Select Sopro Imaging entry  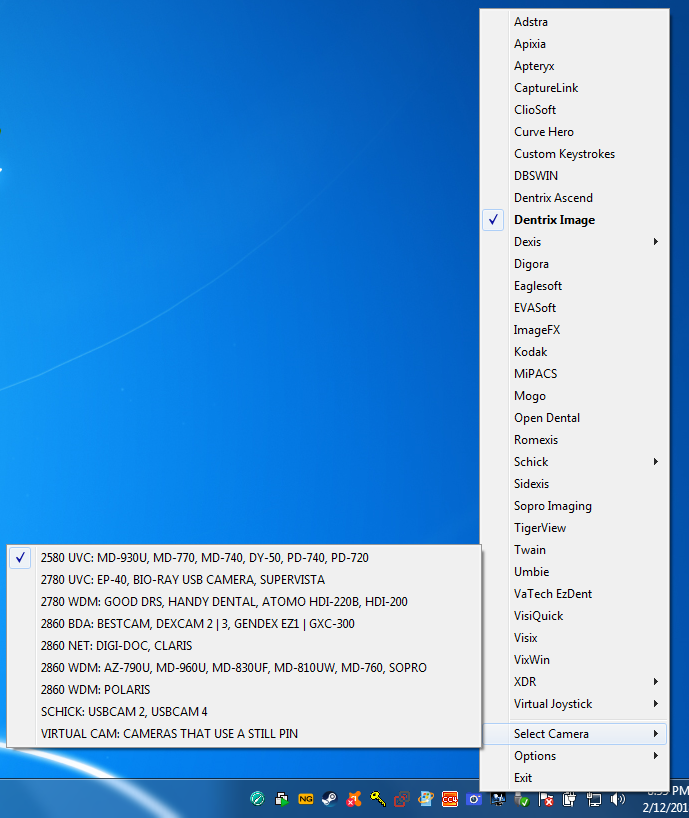574,506
